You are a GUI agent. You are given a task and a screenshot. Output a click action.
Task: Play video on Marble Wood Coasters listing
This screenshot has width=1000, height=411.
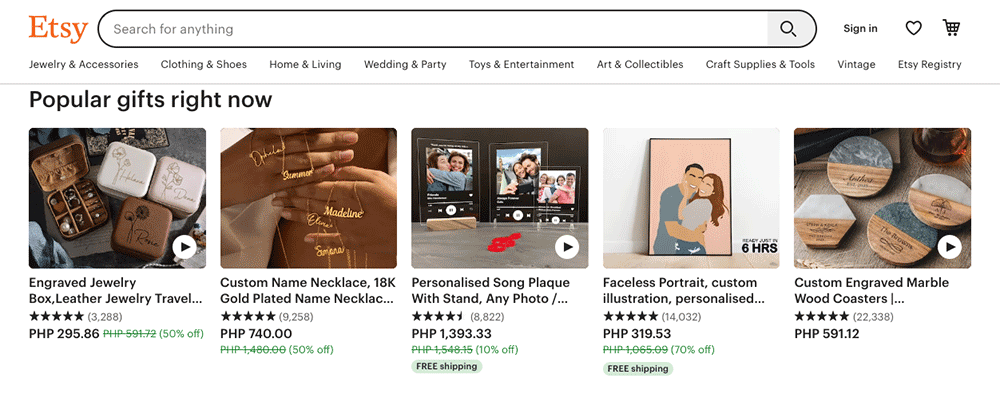(x=949, y=247)
